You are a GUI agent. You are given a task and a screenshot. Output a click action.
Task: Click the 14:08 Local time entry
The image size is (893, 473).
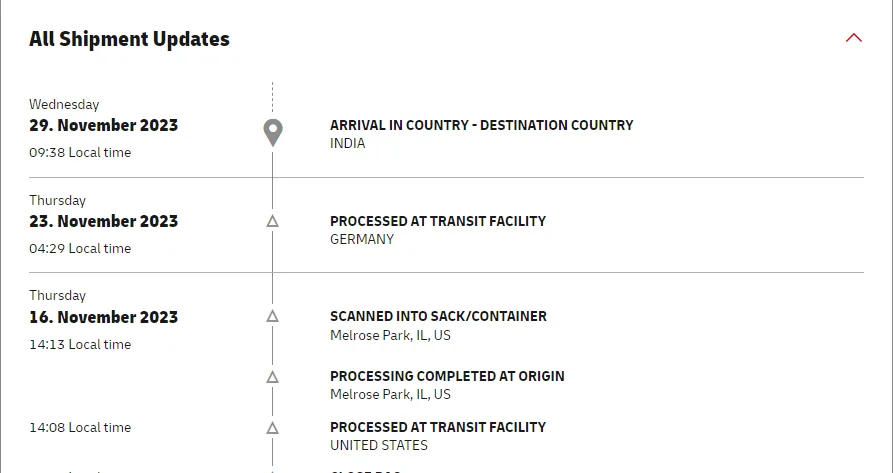coord(79,428)
